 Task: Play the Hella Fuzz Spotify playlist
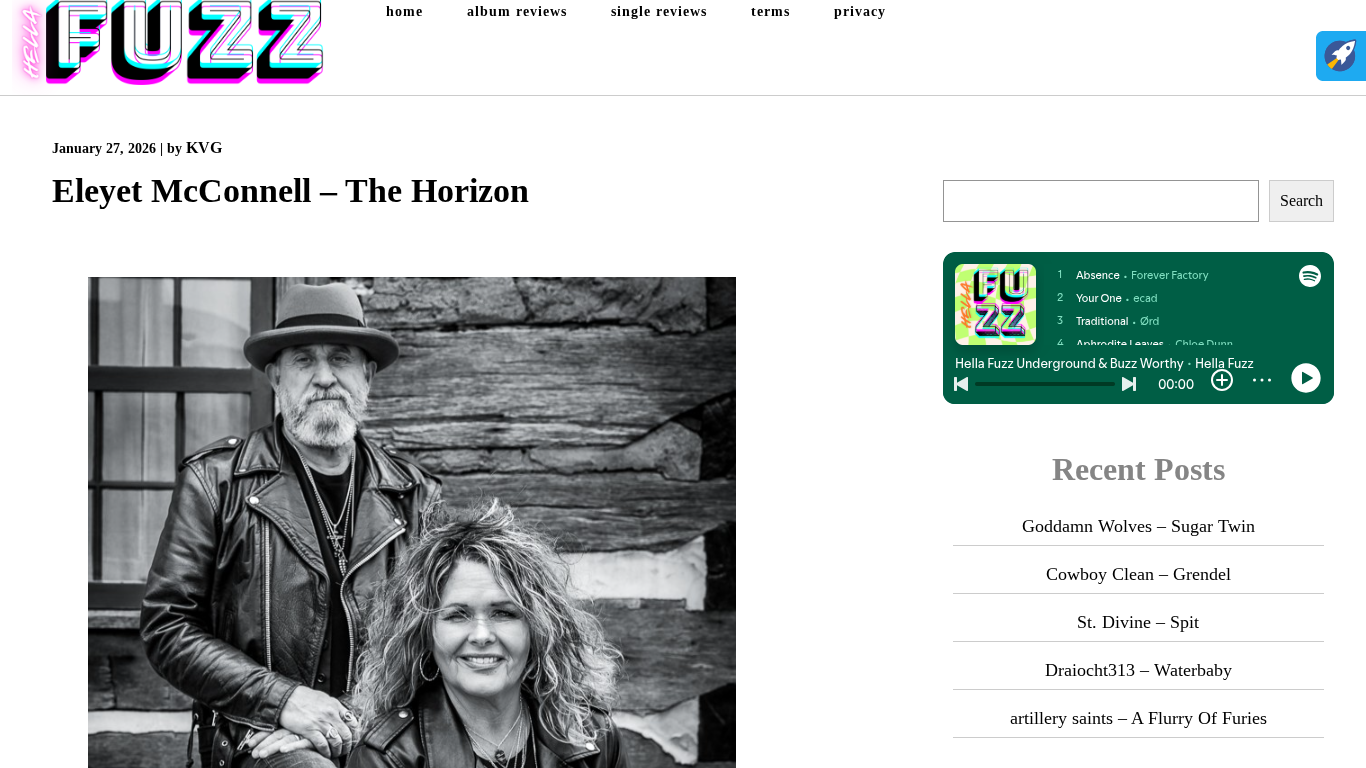1306,378
